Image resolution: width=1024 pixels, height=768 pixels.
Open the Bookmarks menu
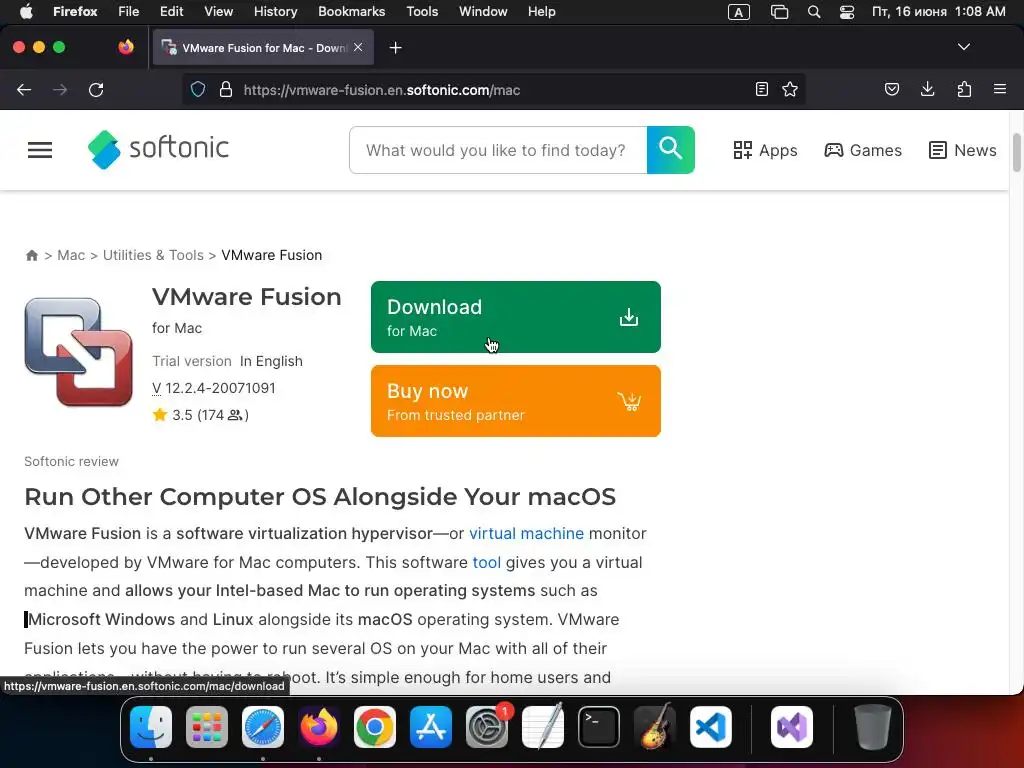(351, 12)
